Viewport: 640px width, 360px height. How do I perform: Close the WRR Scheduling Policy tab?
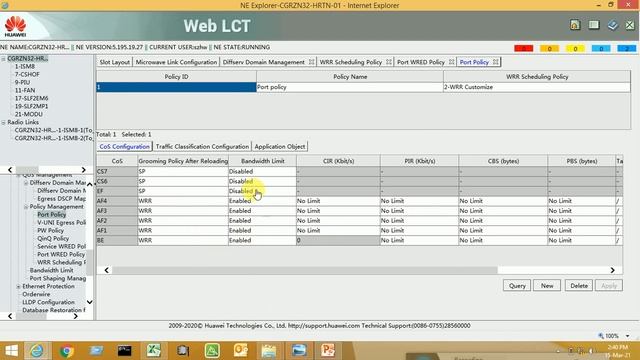(x=389, y=62)
